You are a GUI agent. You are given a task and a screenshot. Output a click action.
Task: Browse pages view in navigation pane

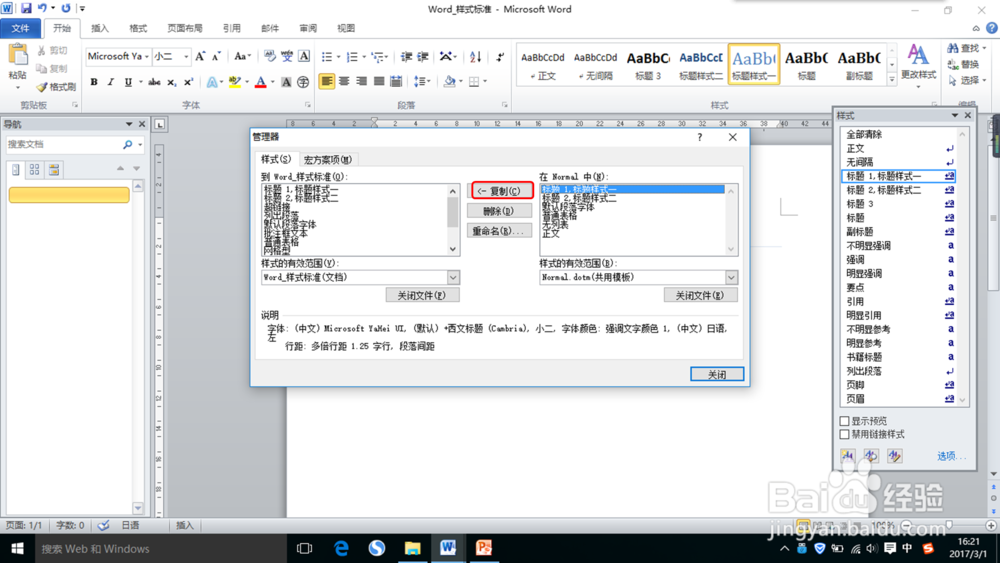pyautogui.click(x=34, y=170)
